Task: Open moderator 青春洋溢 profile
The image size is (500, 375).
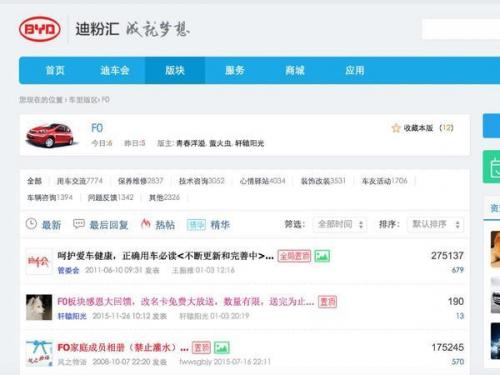Action: tap(190, 143)
